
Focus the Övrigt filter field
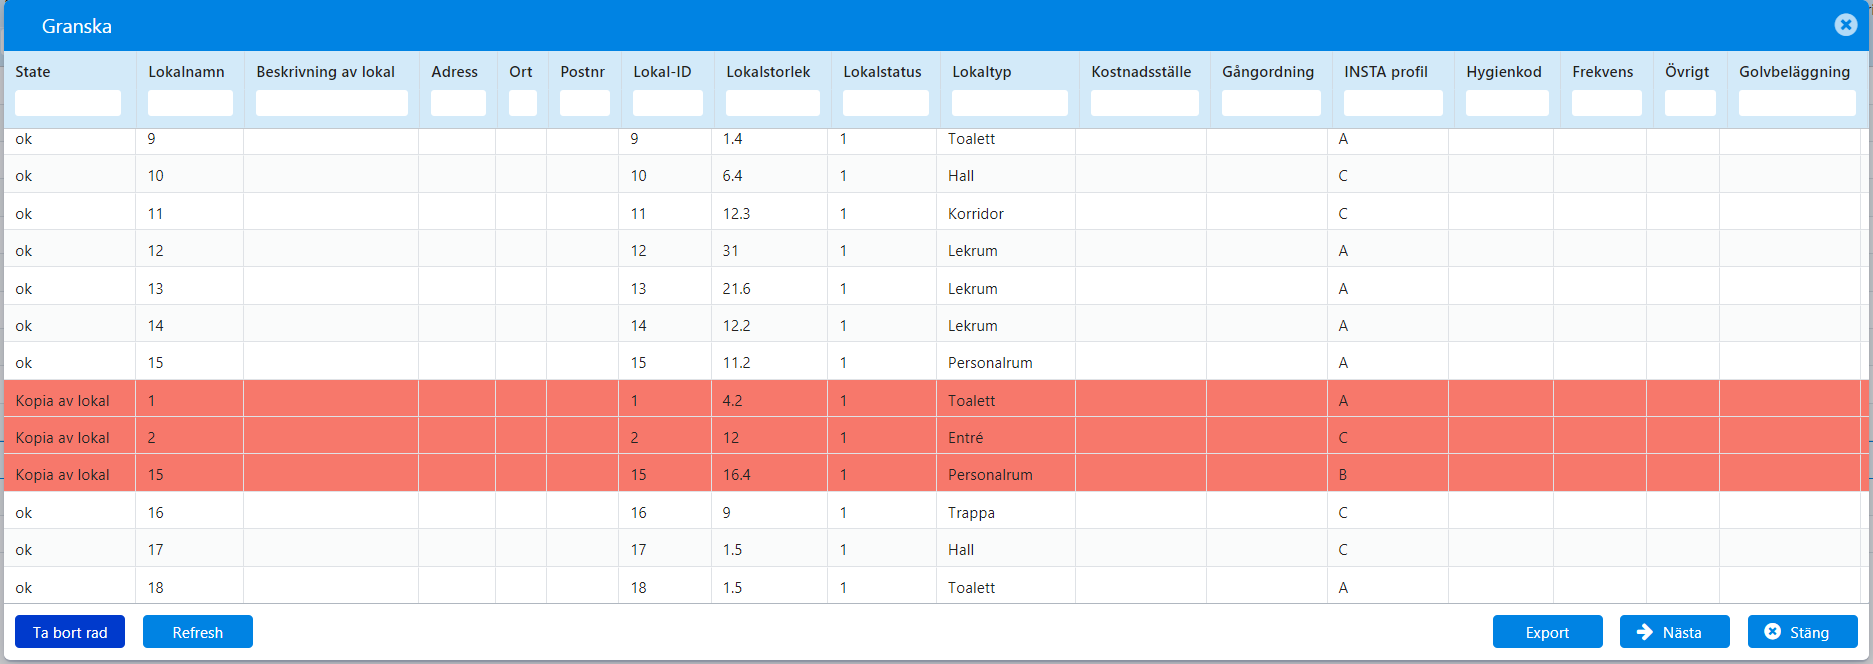tap(1690, 103)
